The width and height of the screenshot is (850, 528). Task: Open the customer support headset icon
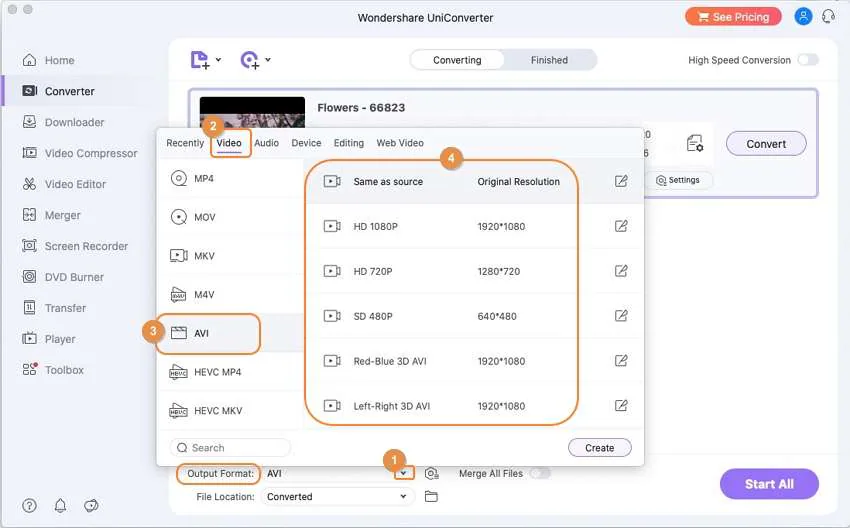coord(828,16)
